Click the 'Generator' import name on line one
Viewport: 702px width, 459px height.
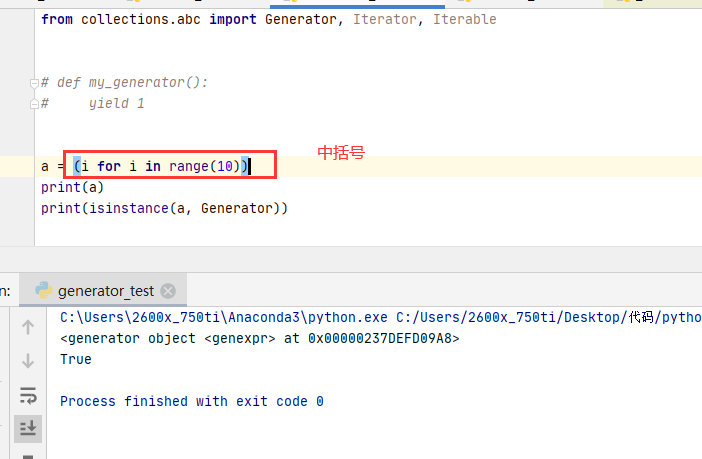(300, 19)
